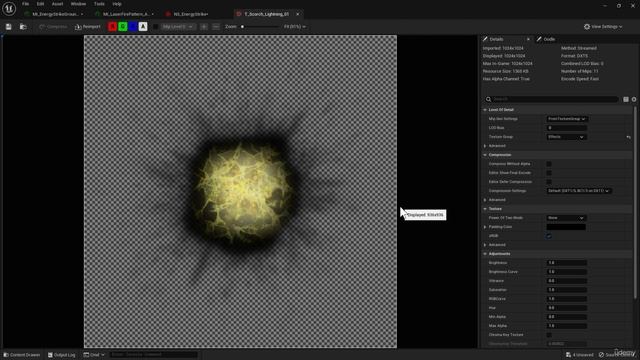This screenshot has height=360, width=640.
Task: Expand the Padding Color property
Action: pos(485,227)
